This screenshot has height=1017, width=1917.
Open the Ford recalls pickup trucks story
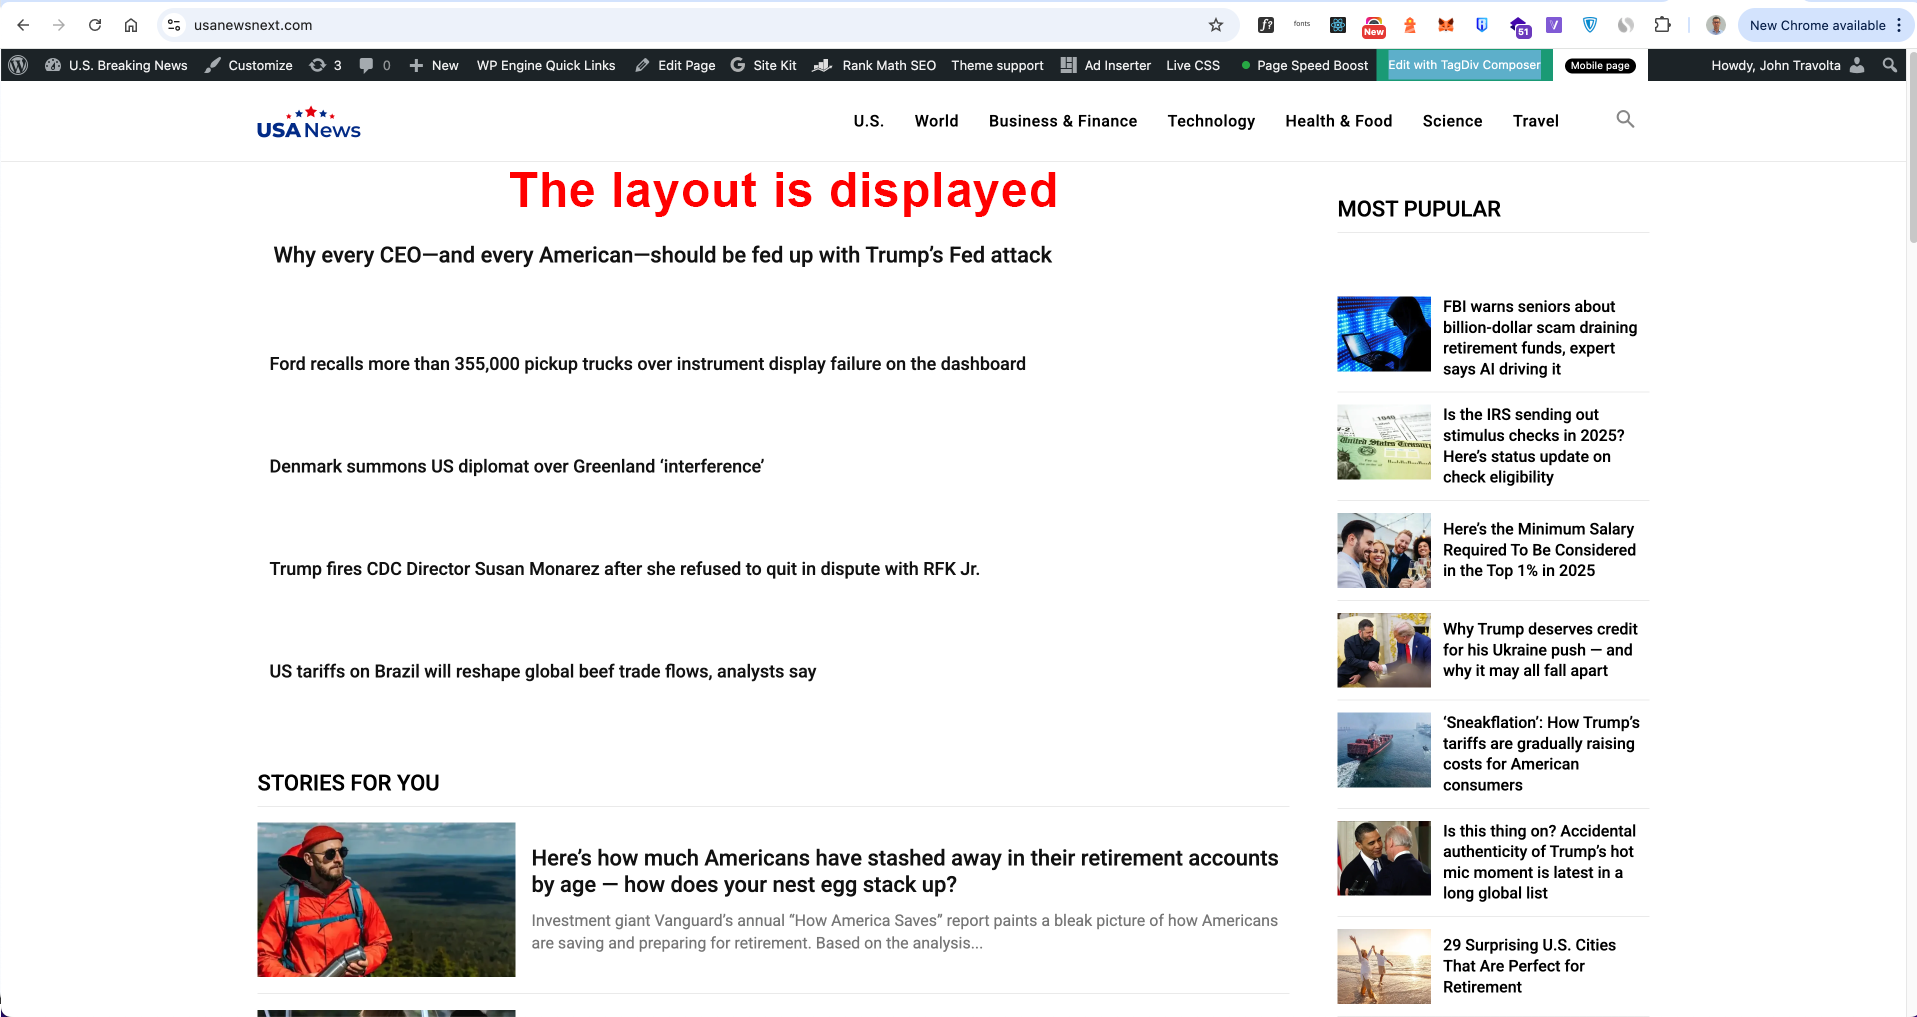point(647,364)
